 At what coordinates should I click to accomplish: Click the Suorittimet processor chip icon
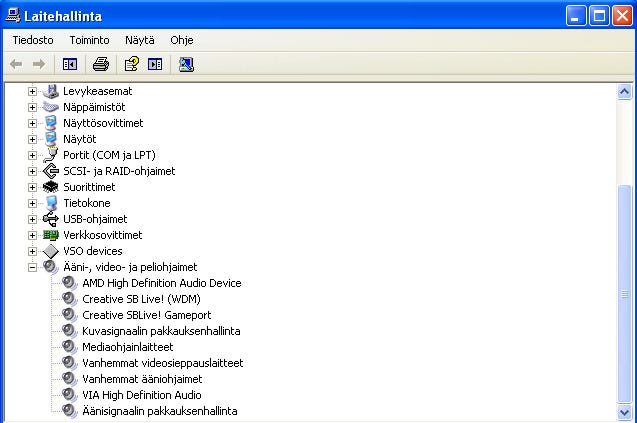pyautogui.click(x=51, y=187)
